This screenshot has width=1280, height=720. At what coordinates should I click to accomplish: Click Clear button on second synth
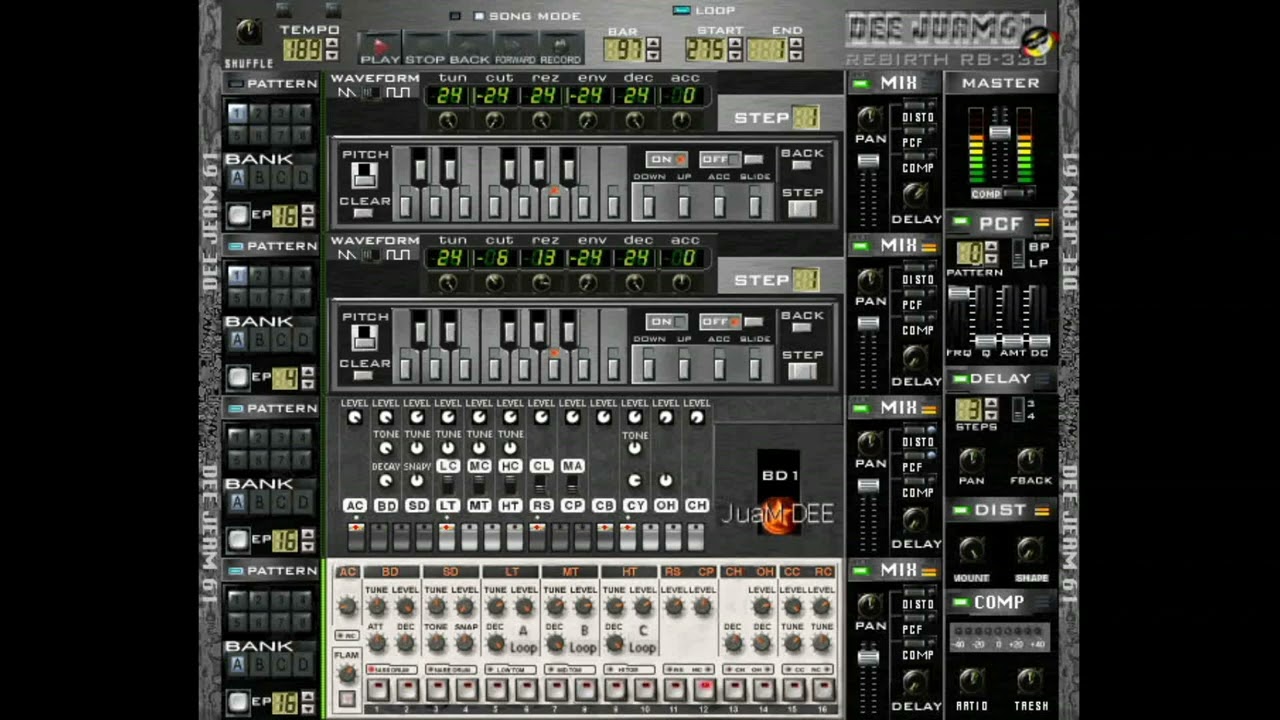tap(364, 375)
